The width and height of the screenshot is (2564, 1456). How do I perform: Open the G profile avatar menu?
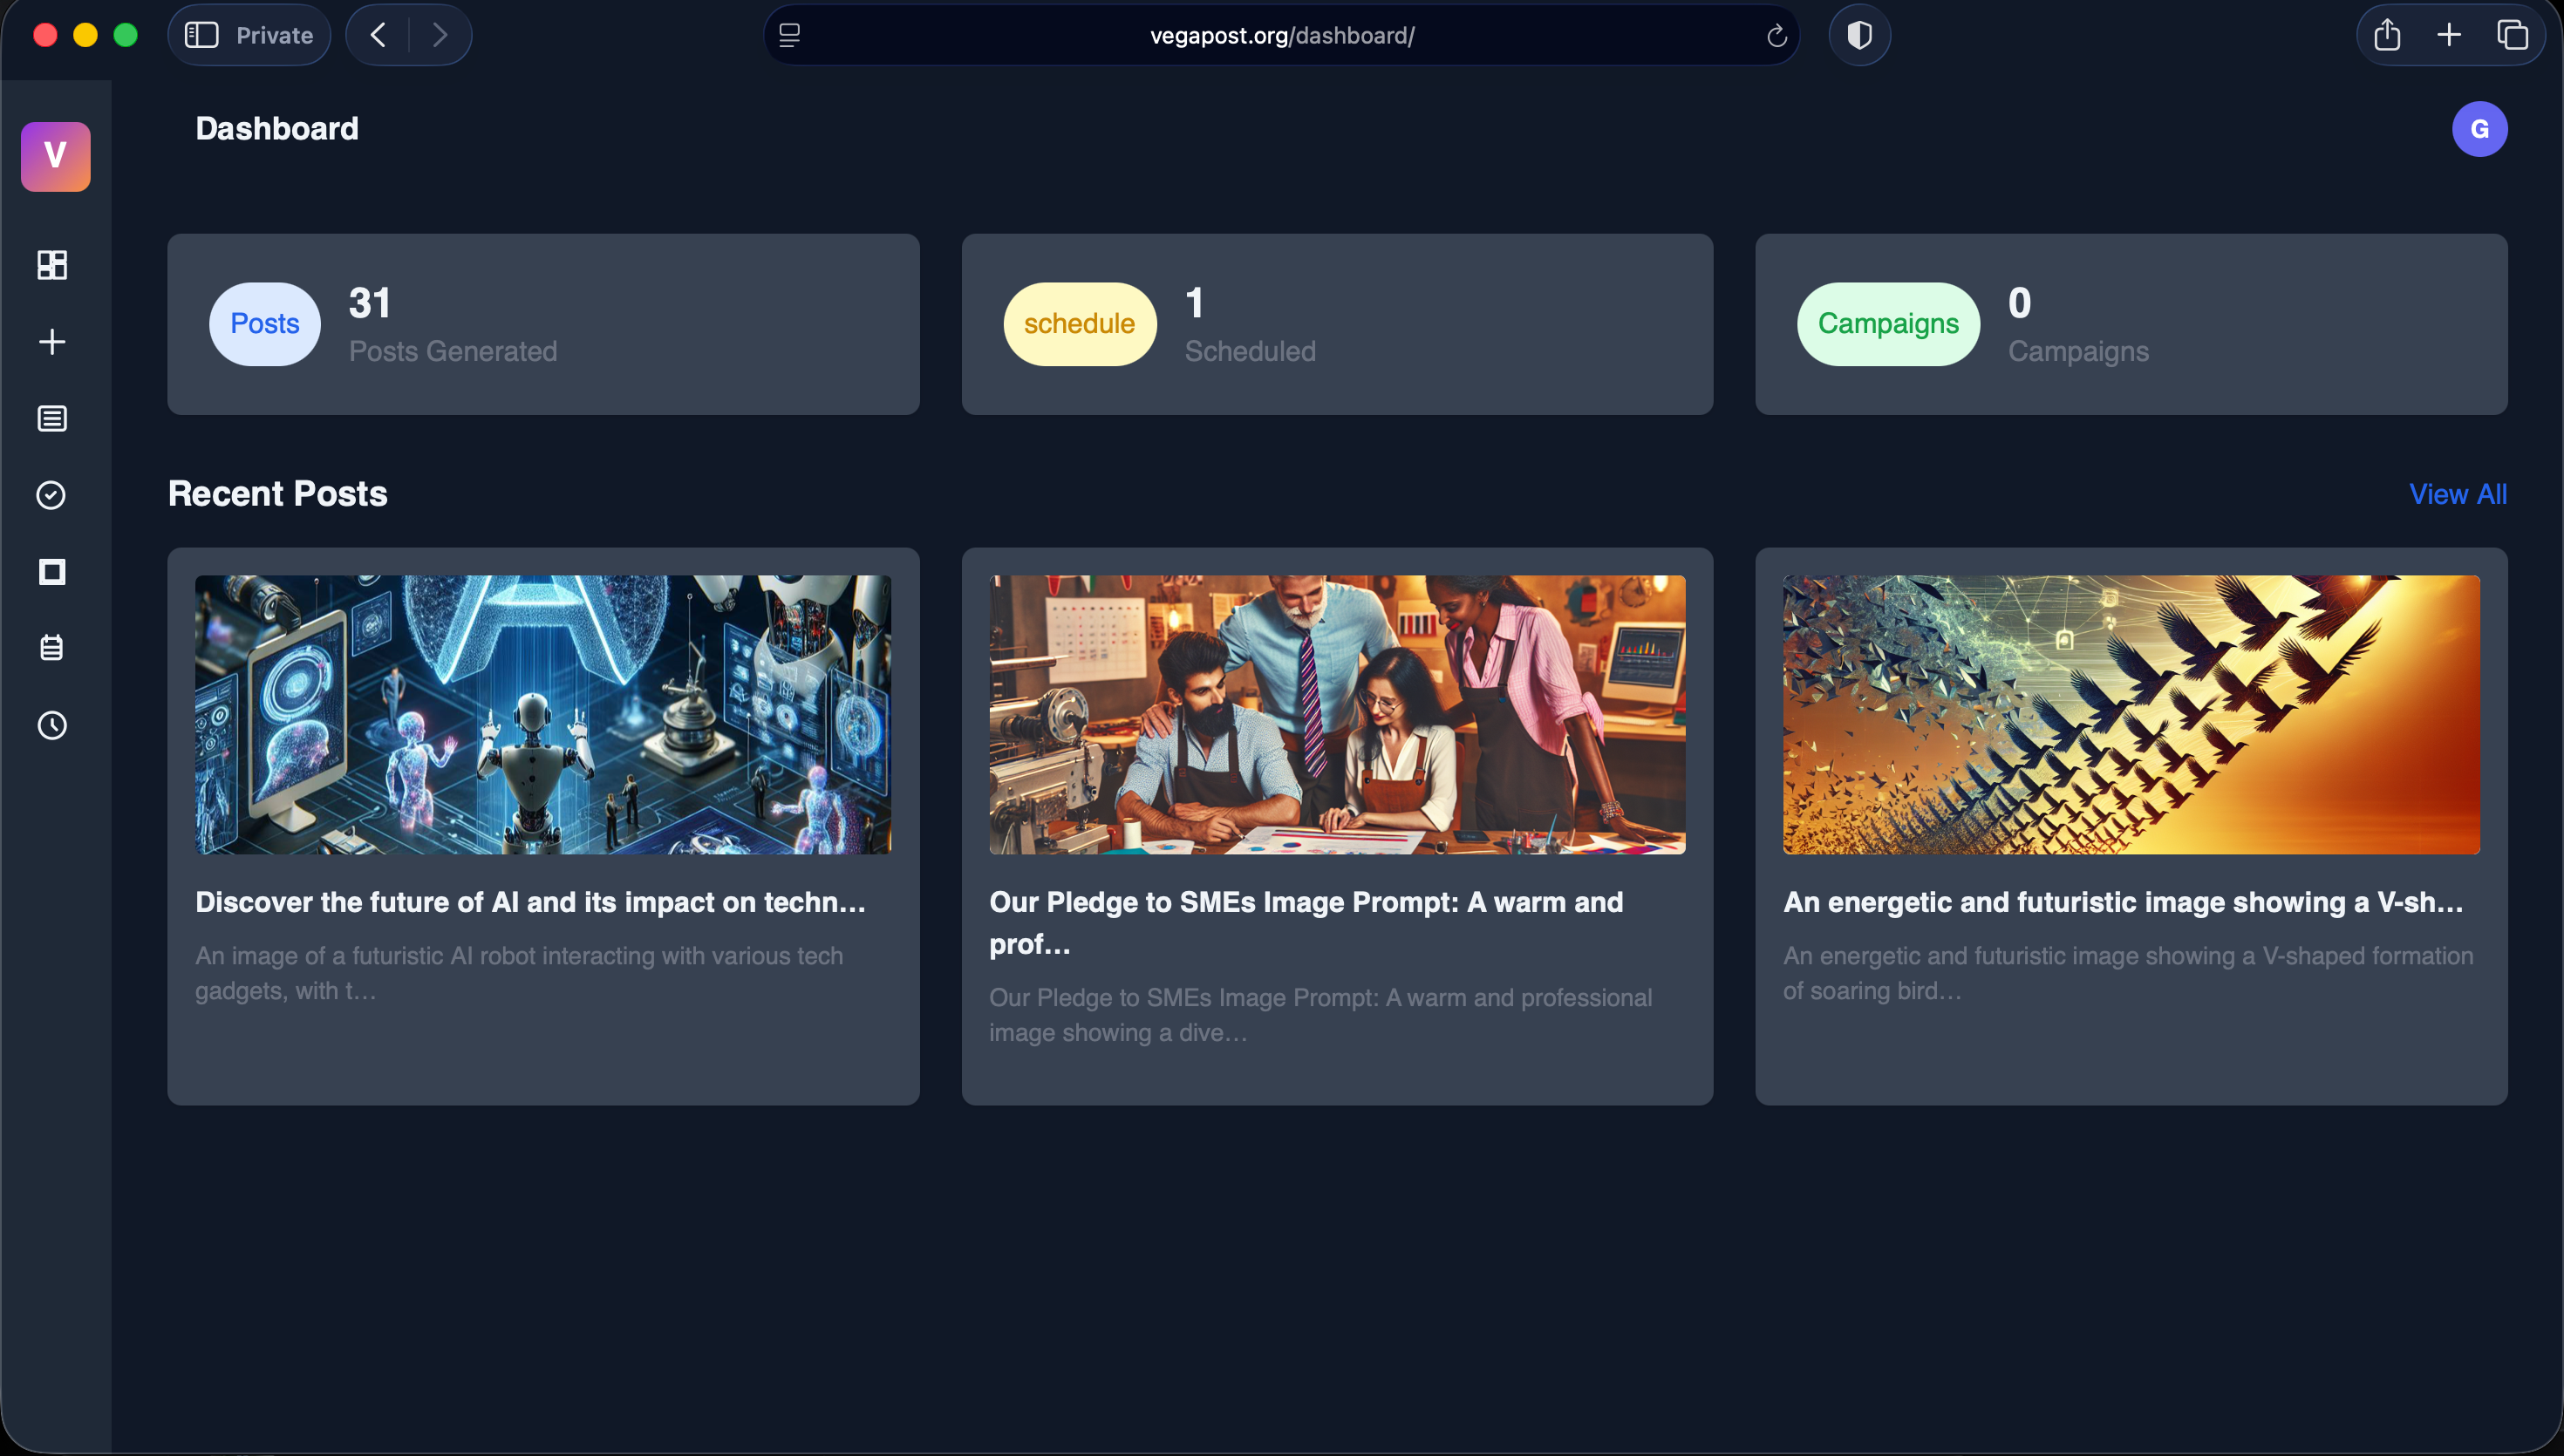click(2480, 128)
